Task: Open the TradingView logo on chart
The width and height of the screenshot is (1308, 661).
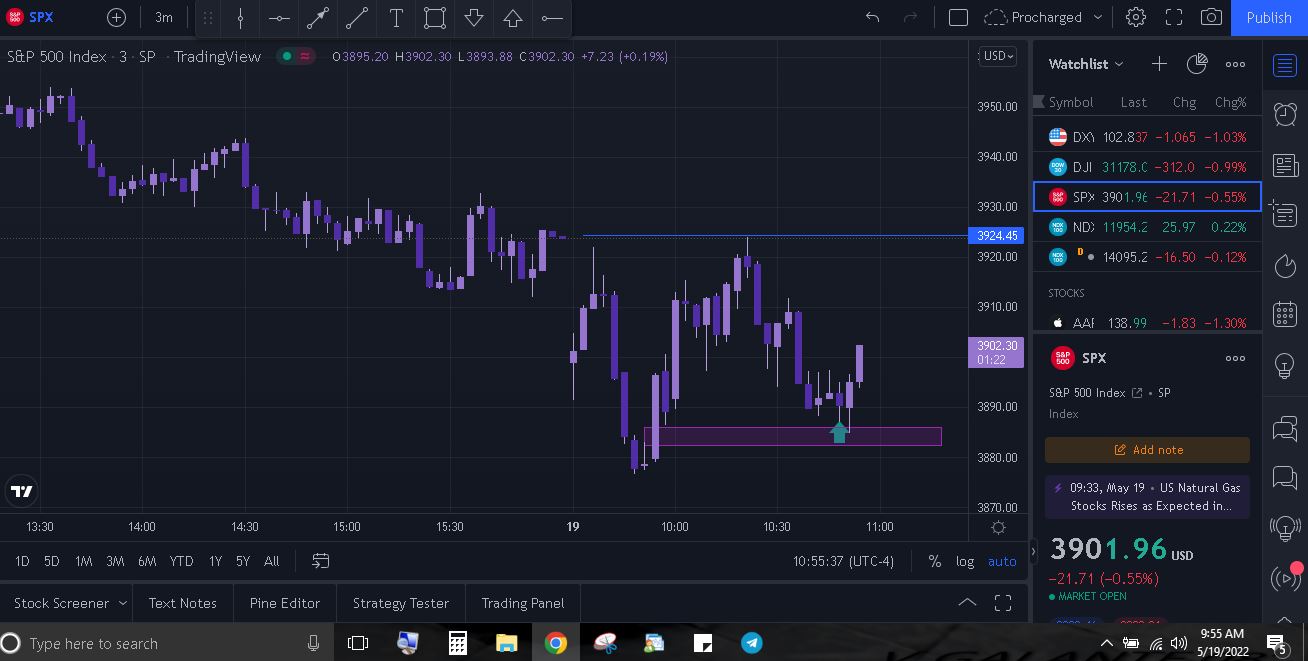Action: [21, 491]
